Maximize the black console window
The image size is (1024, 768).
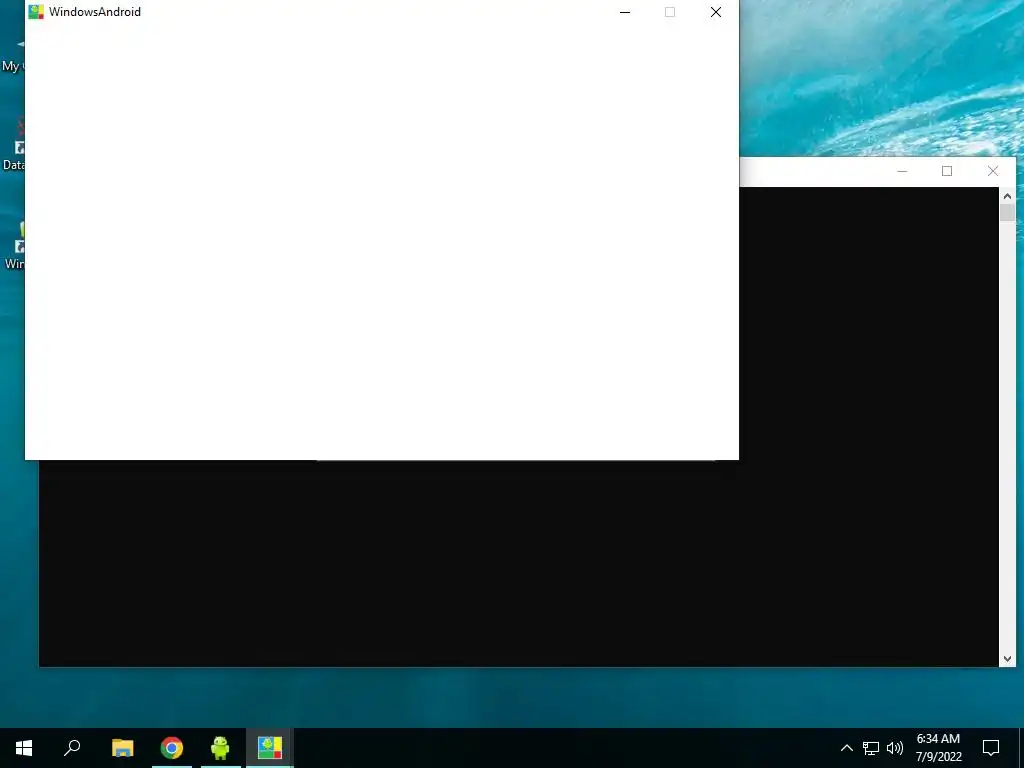tap(947, 171)
